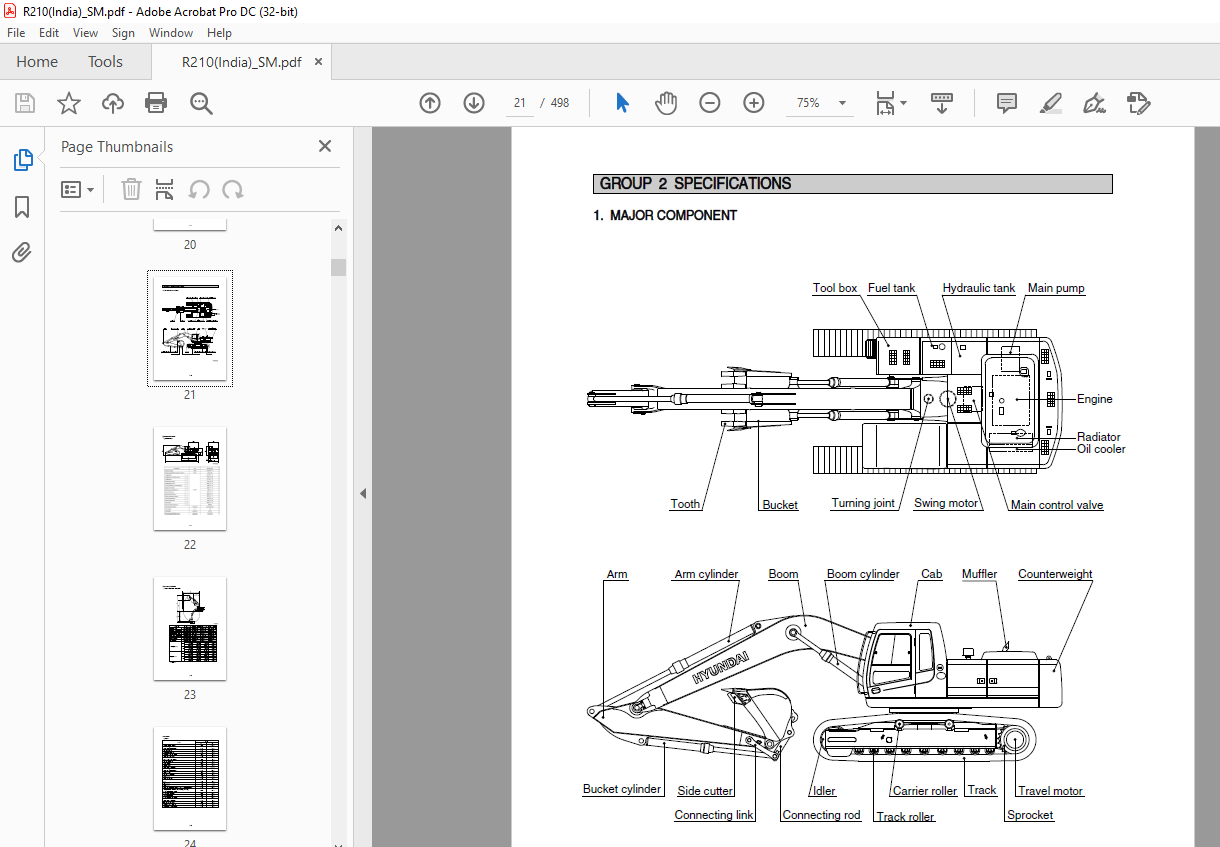Switch to the Home tab
Viewport: 1220px width, 847px height.
click(x=37, y=62)
